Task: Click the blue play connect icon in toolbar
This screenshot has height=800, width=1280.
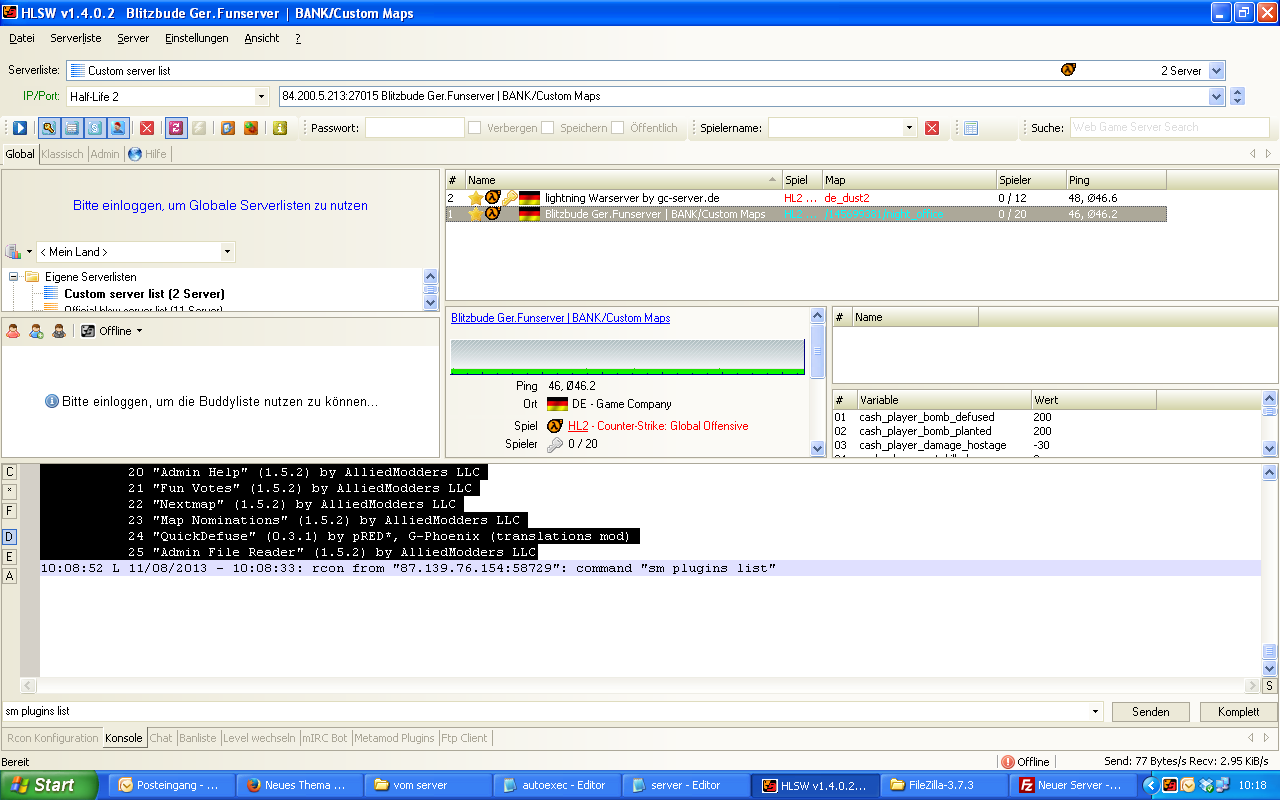Action: tap(20, 128)
